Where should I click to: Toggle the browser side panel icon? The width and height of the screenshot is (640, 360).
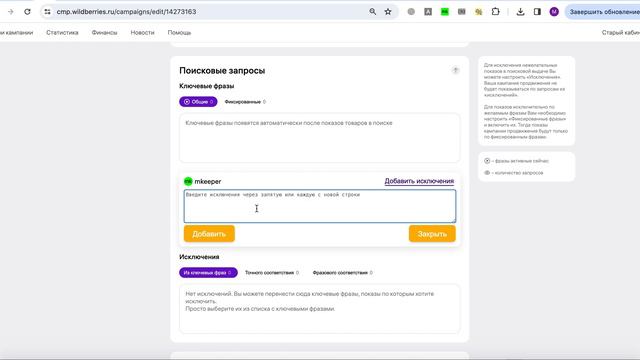tap(537, 12)
